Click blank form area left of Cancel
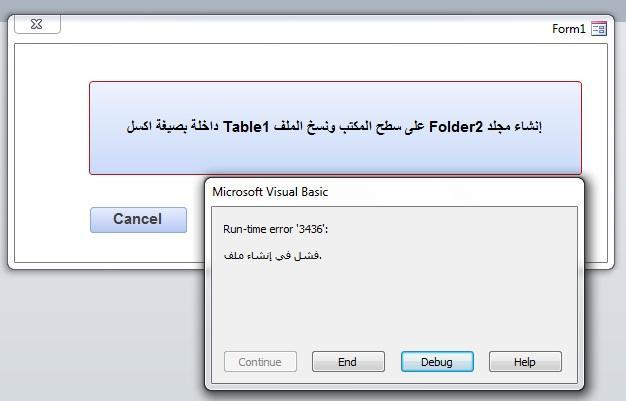626x401 pixels. coord(52,220)
